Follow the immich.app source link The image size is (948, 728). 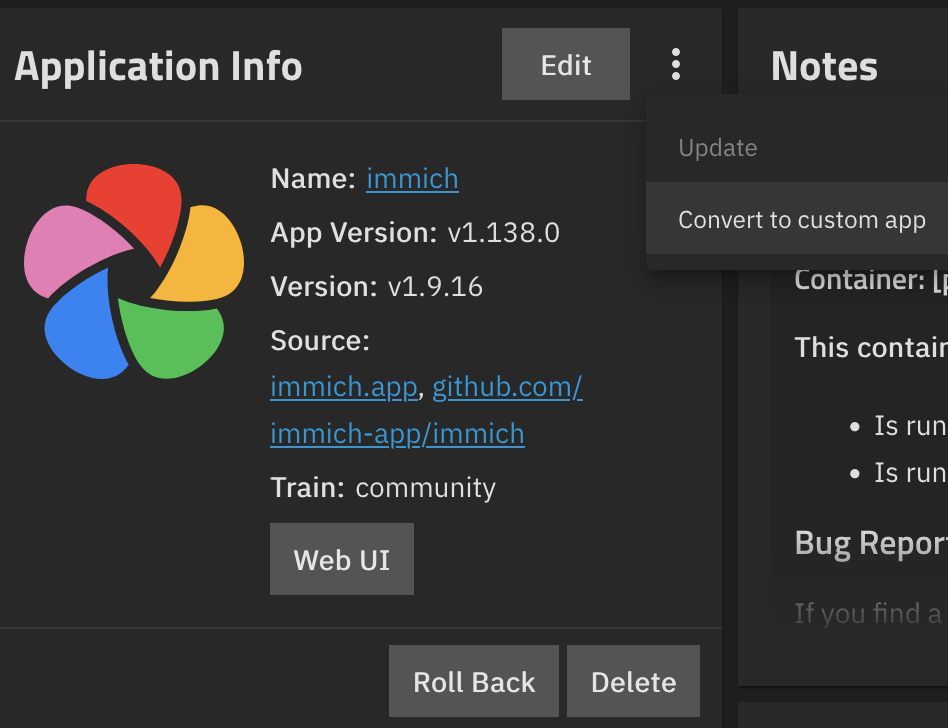point(343,387)
